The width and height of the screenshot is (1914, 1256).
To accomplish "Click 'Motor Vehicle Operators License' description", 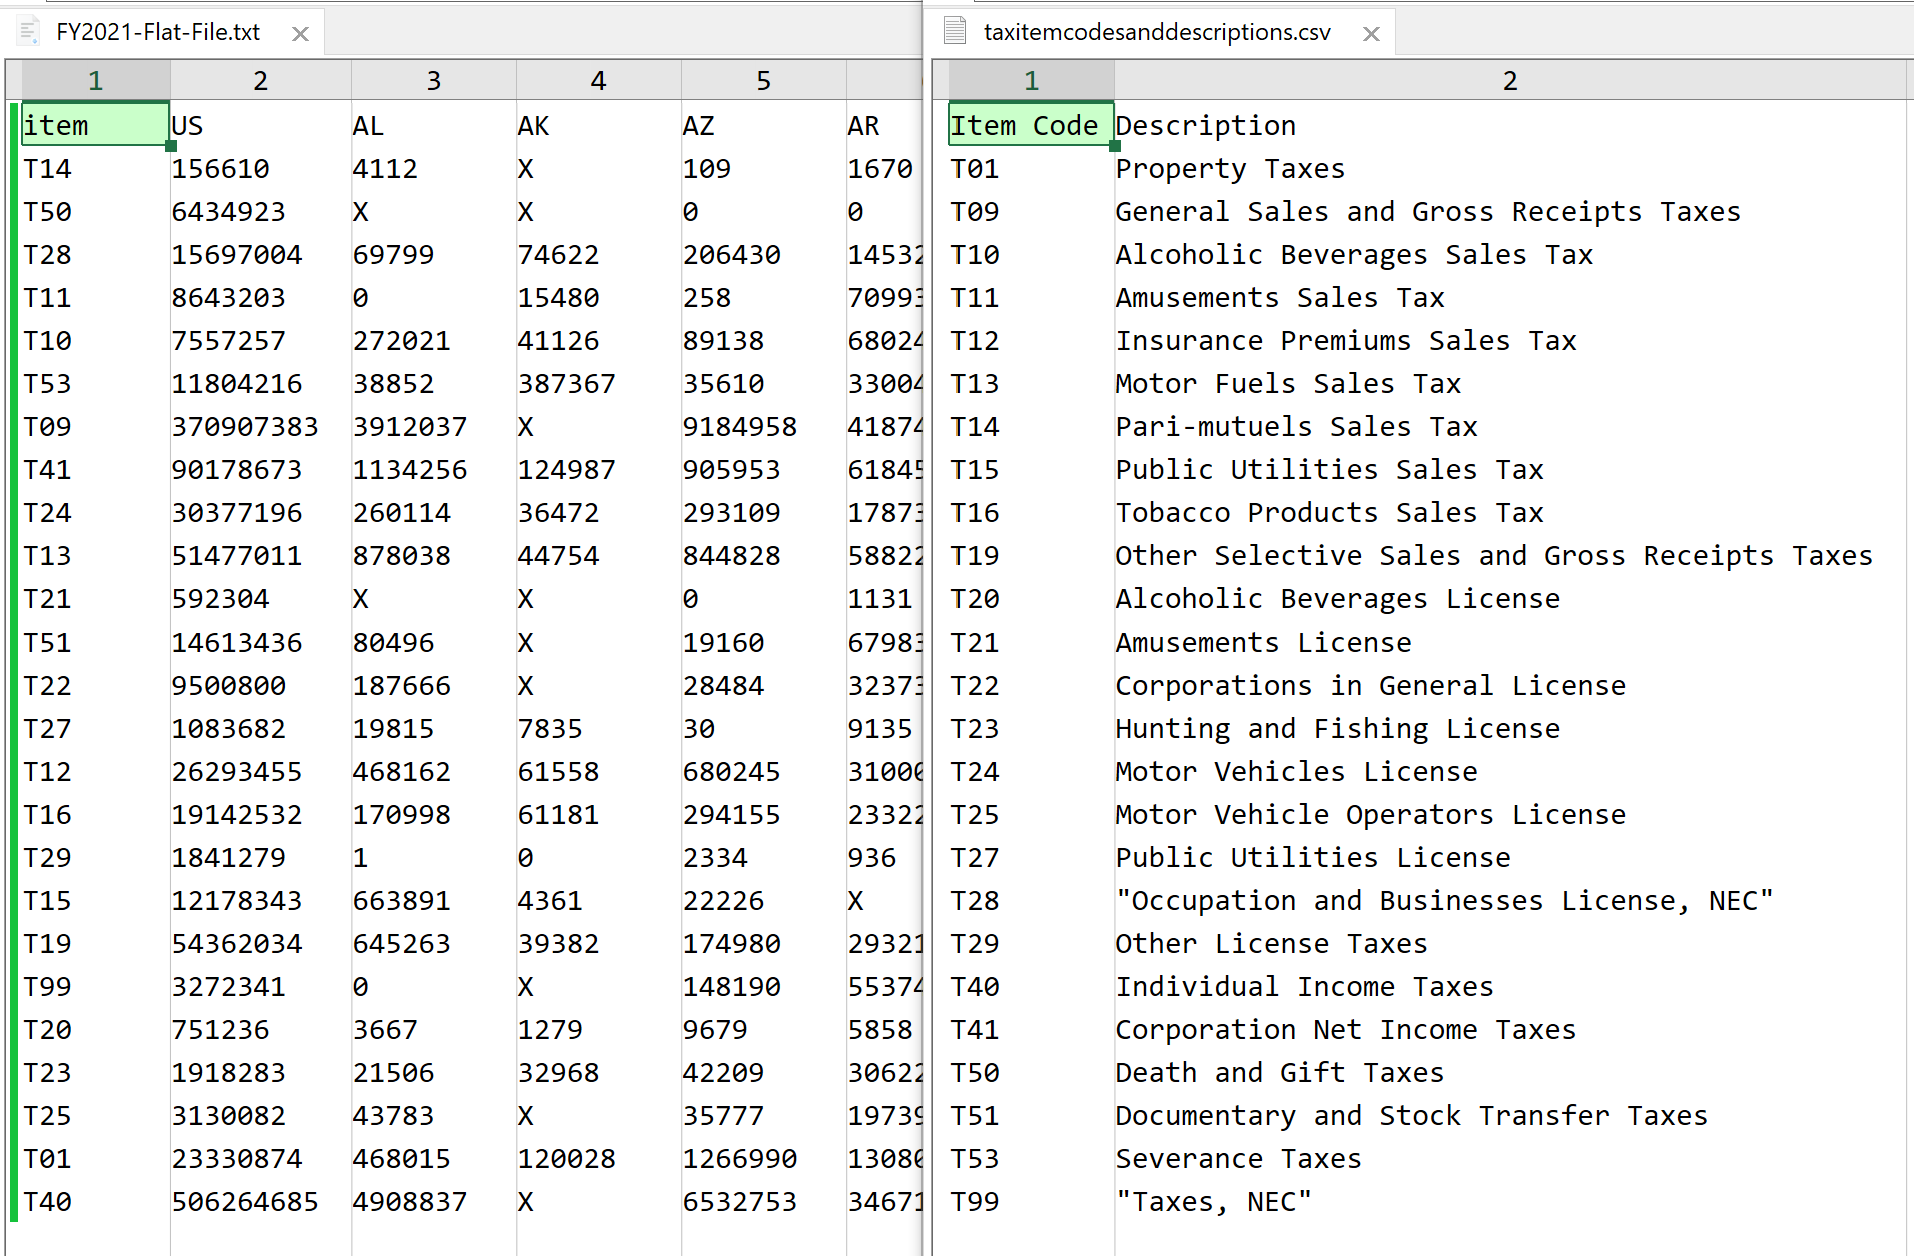I will coord(1371,815).
